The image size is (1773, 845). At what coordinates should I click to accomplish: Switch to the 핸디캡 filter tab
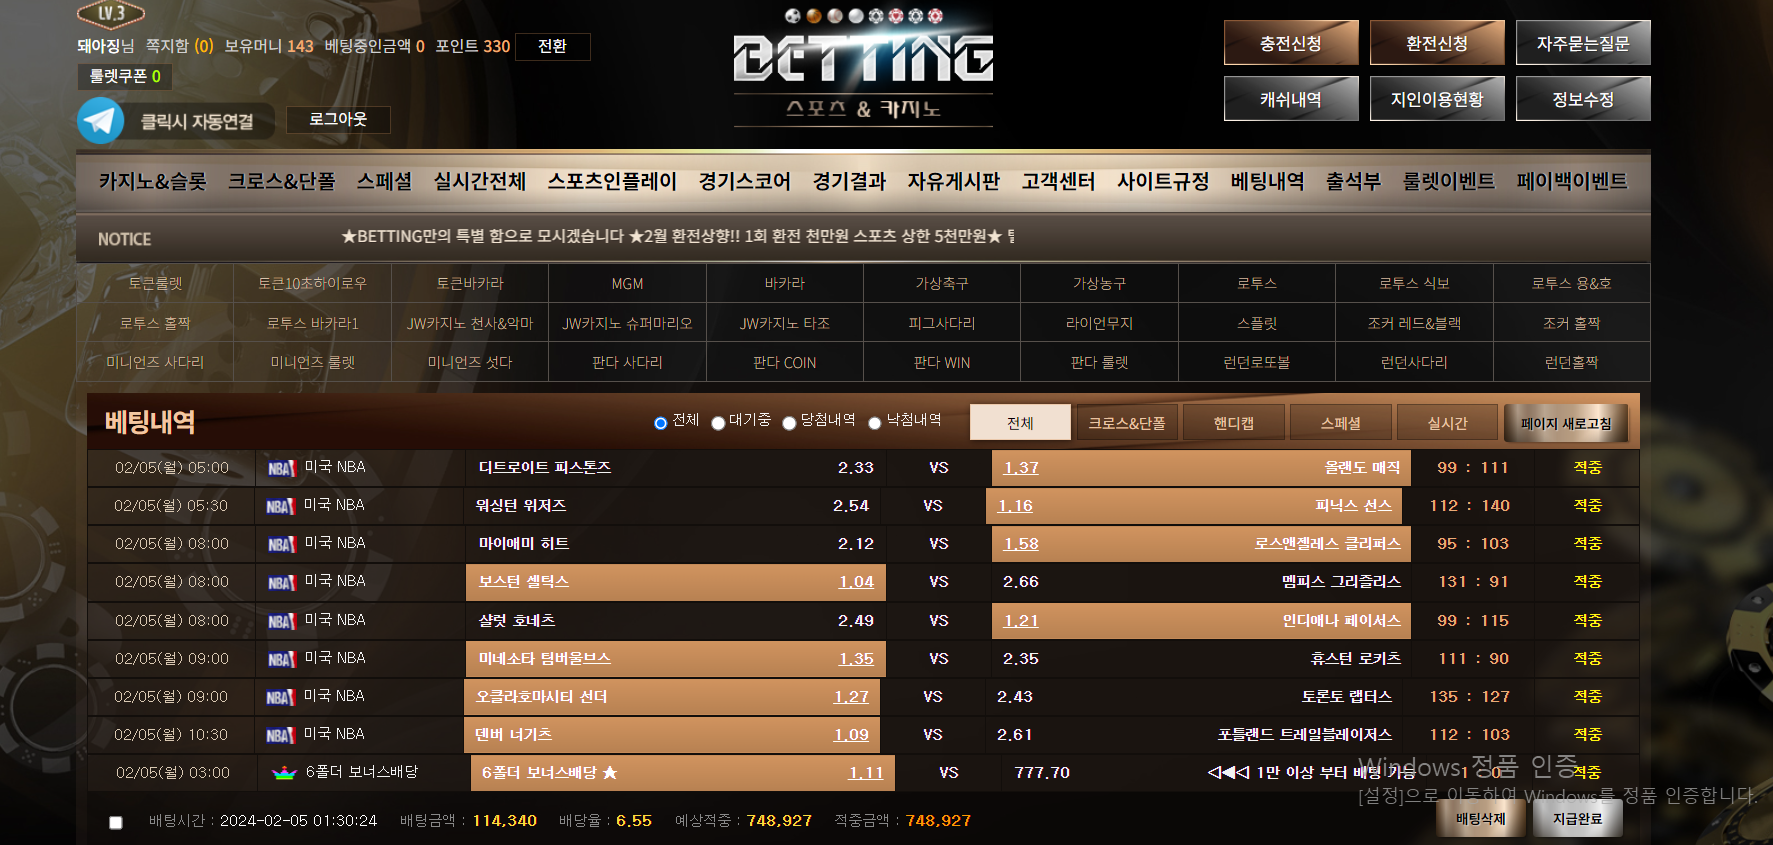(1233, 423)
